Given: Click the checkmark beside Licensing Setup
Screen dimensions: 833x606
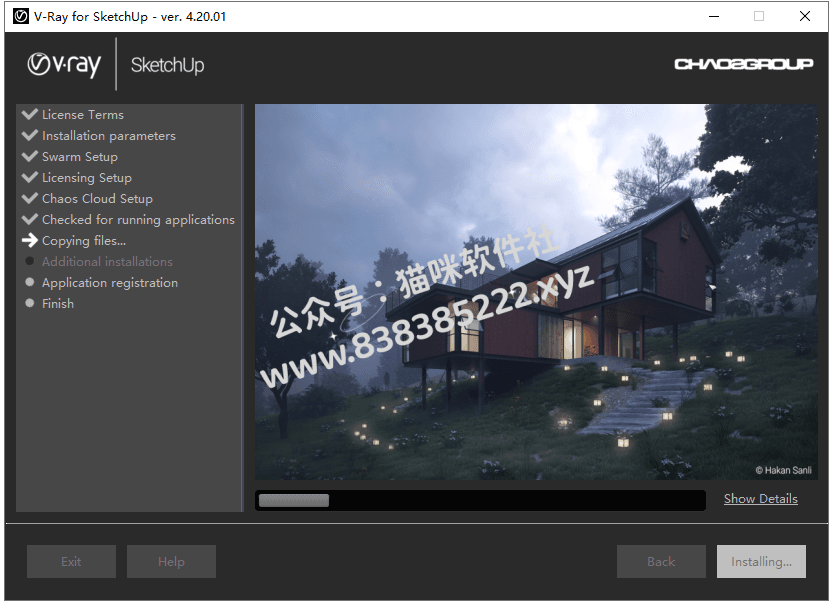Looking at the screenshot, I should [30, 177].
